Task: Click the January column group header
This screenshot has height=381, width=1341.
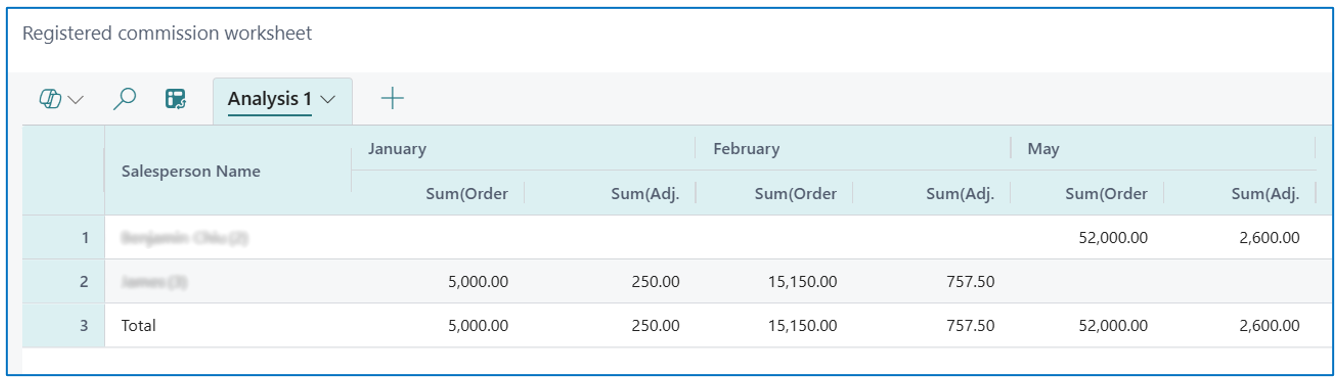Action: point(397,149)
